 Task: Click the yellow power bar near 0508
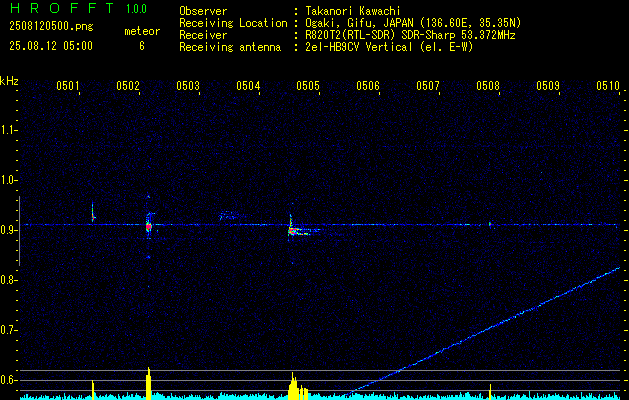pyautogui.click(x=490, y=392)
